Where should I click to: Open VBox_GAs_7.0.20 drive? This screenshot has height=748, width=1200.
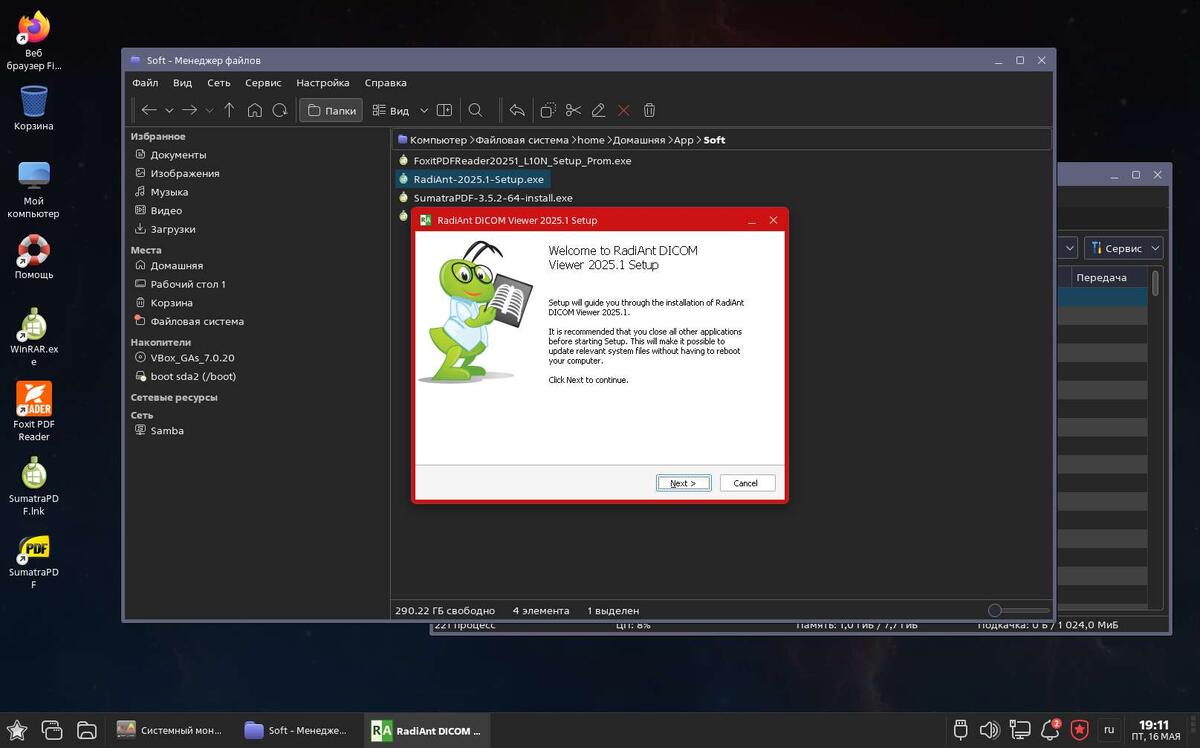click(x=192, y=358)
